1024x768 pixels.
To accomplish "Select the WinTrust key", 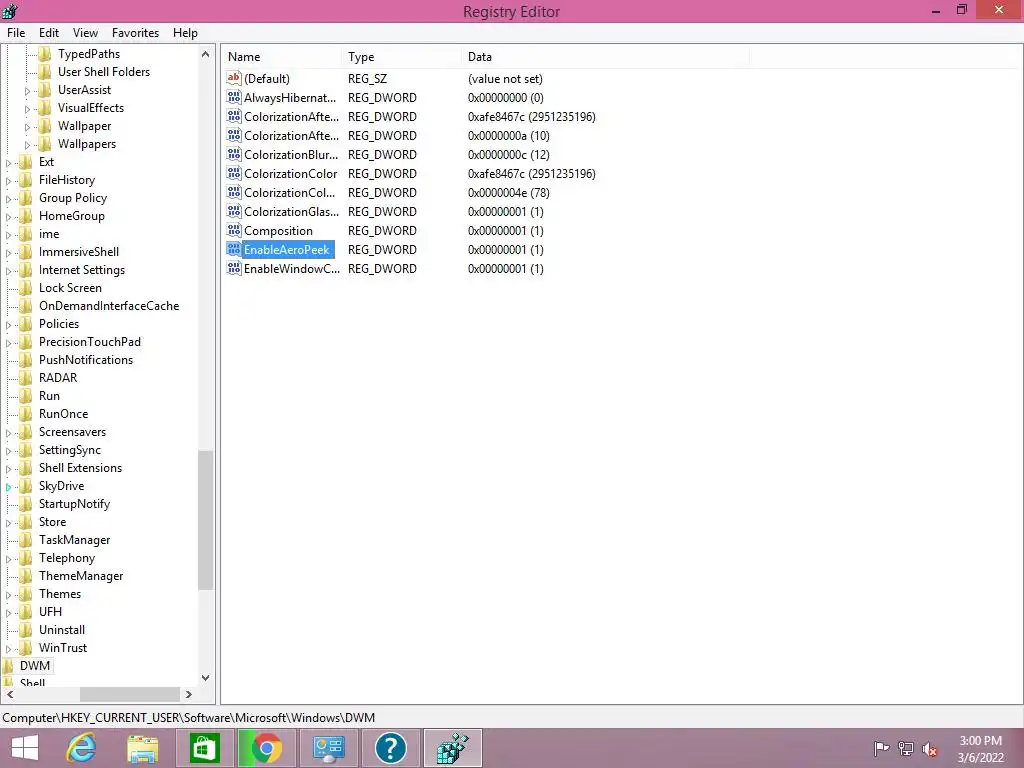I will [63, 647].
